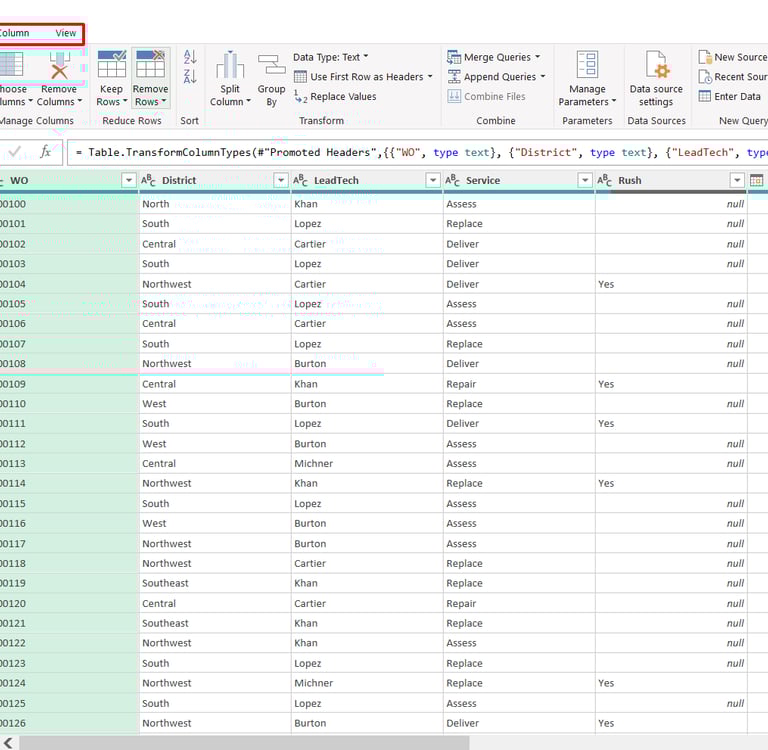The image size is (768, 750).
Task: Click the Remove Rows icon
Action: (150, 66)
